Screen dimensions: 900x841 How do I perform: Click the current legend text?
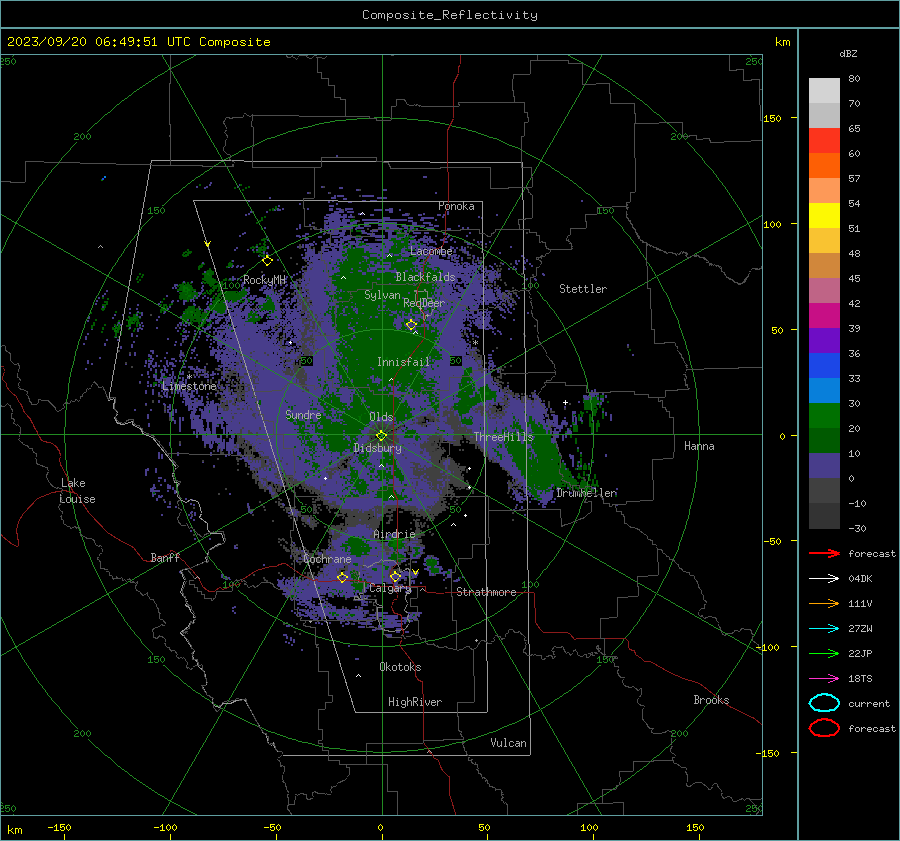tap(869, 703)
